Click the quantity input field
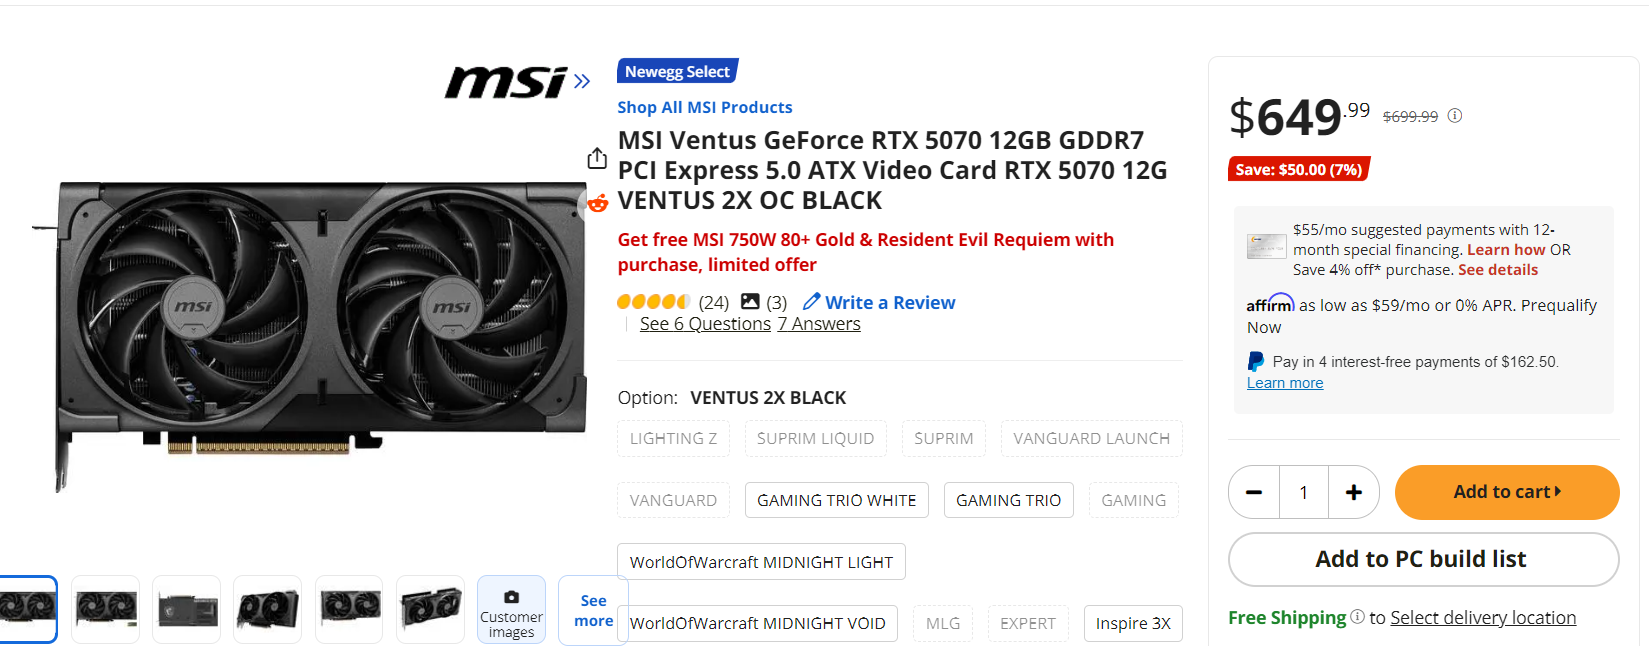 tap(1304, 492)
